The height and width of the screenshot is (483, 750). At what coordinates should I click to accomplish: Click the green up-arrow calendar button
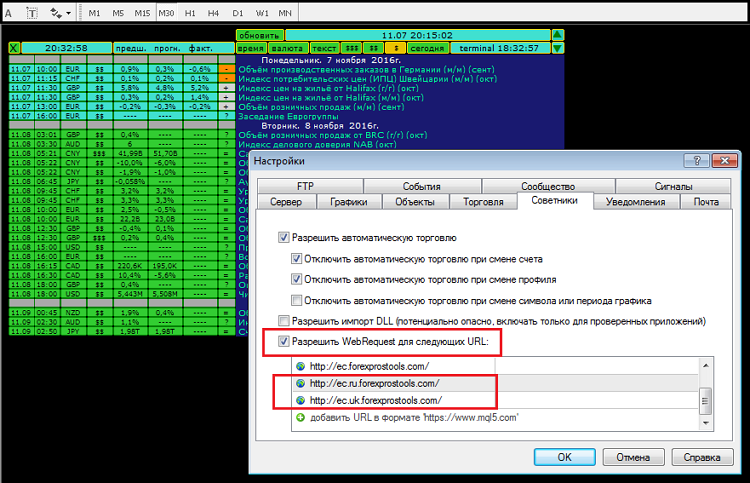pyautogui.click(x=558, y=35)
